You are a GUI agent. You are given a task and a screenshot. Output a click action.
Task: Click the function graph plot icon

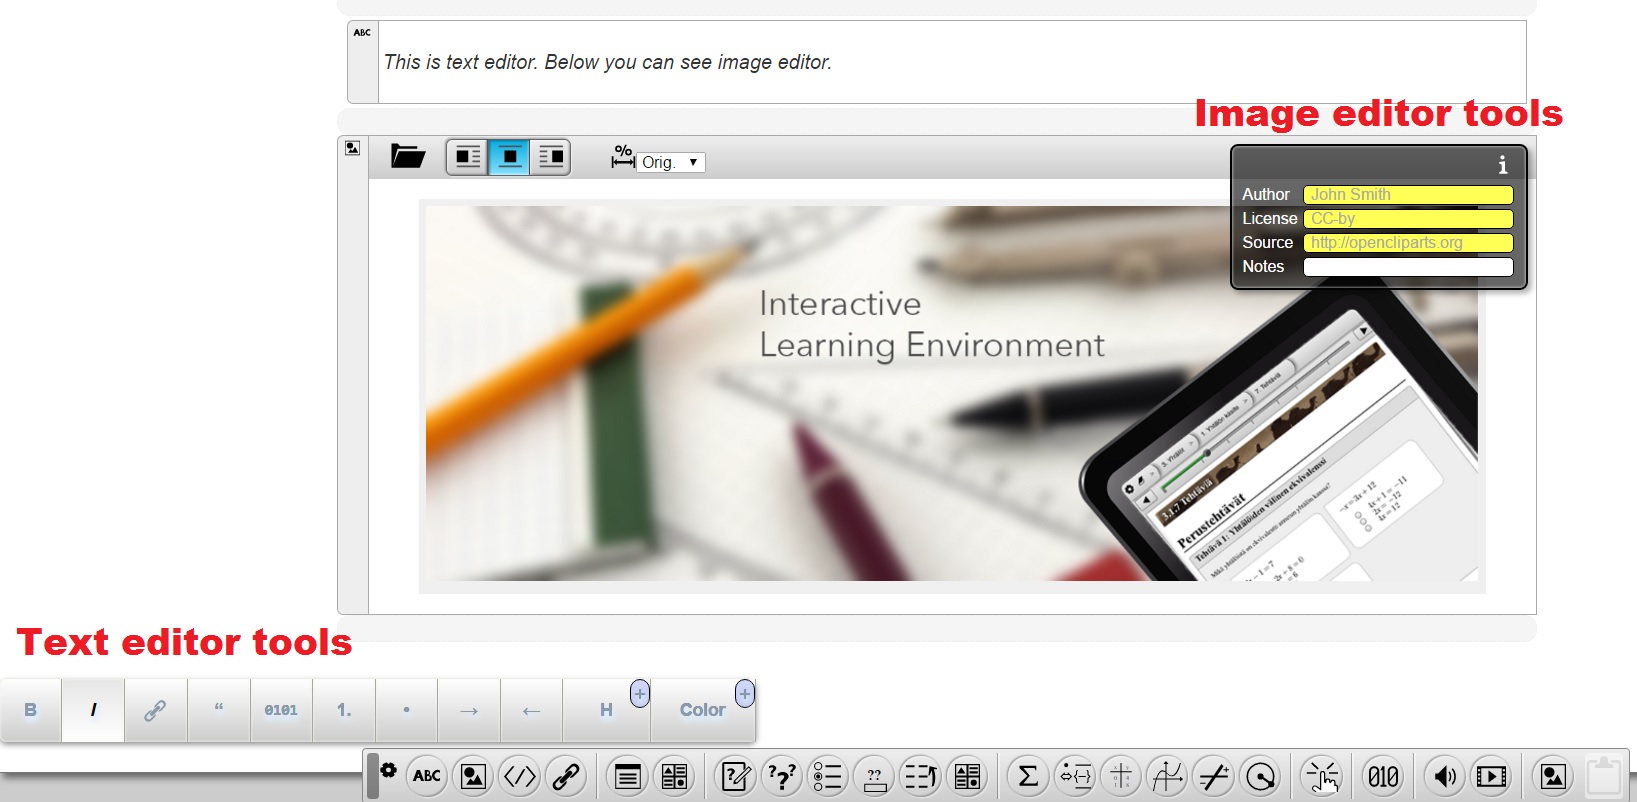pos(1167,776)
